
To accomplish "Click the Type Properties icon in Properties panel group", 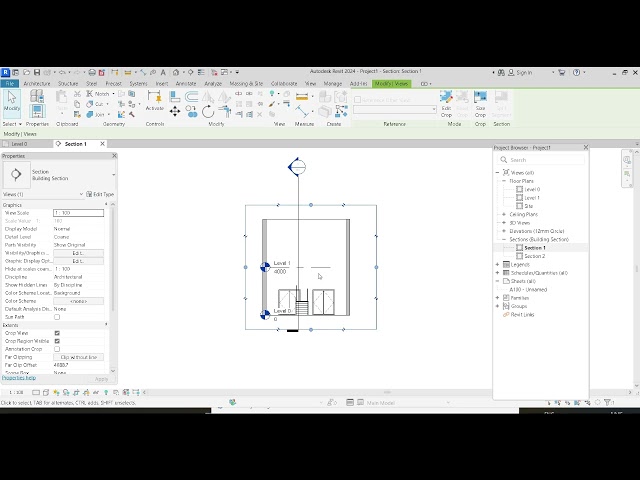I will click(x=37, y=96).
